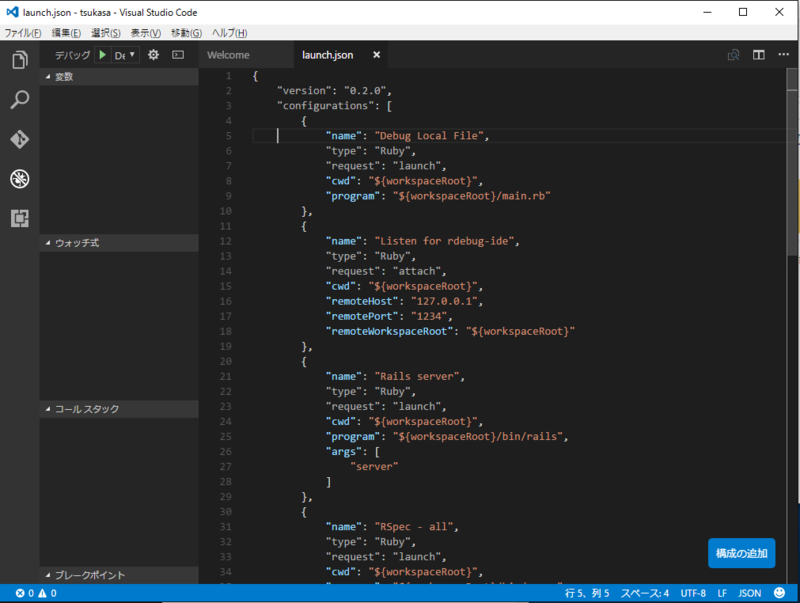Click the "version" key on line 2
The height and width of the screenshot is (603, 800).
(x=304, y=91)
